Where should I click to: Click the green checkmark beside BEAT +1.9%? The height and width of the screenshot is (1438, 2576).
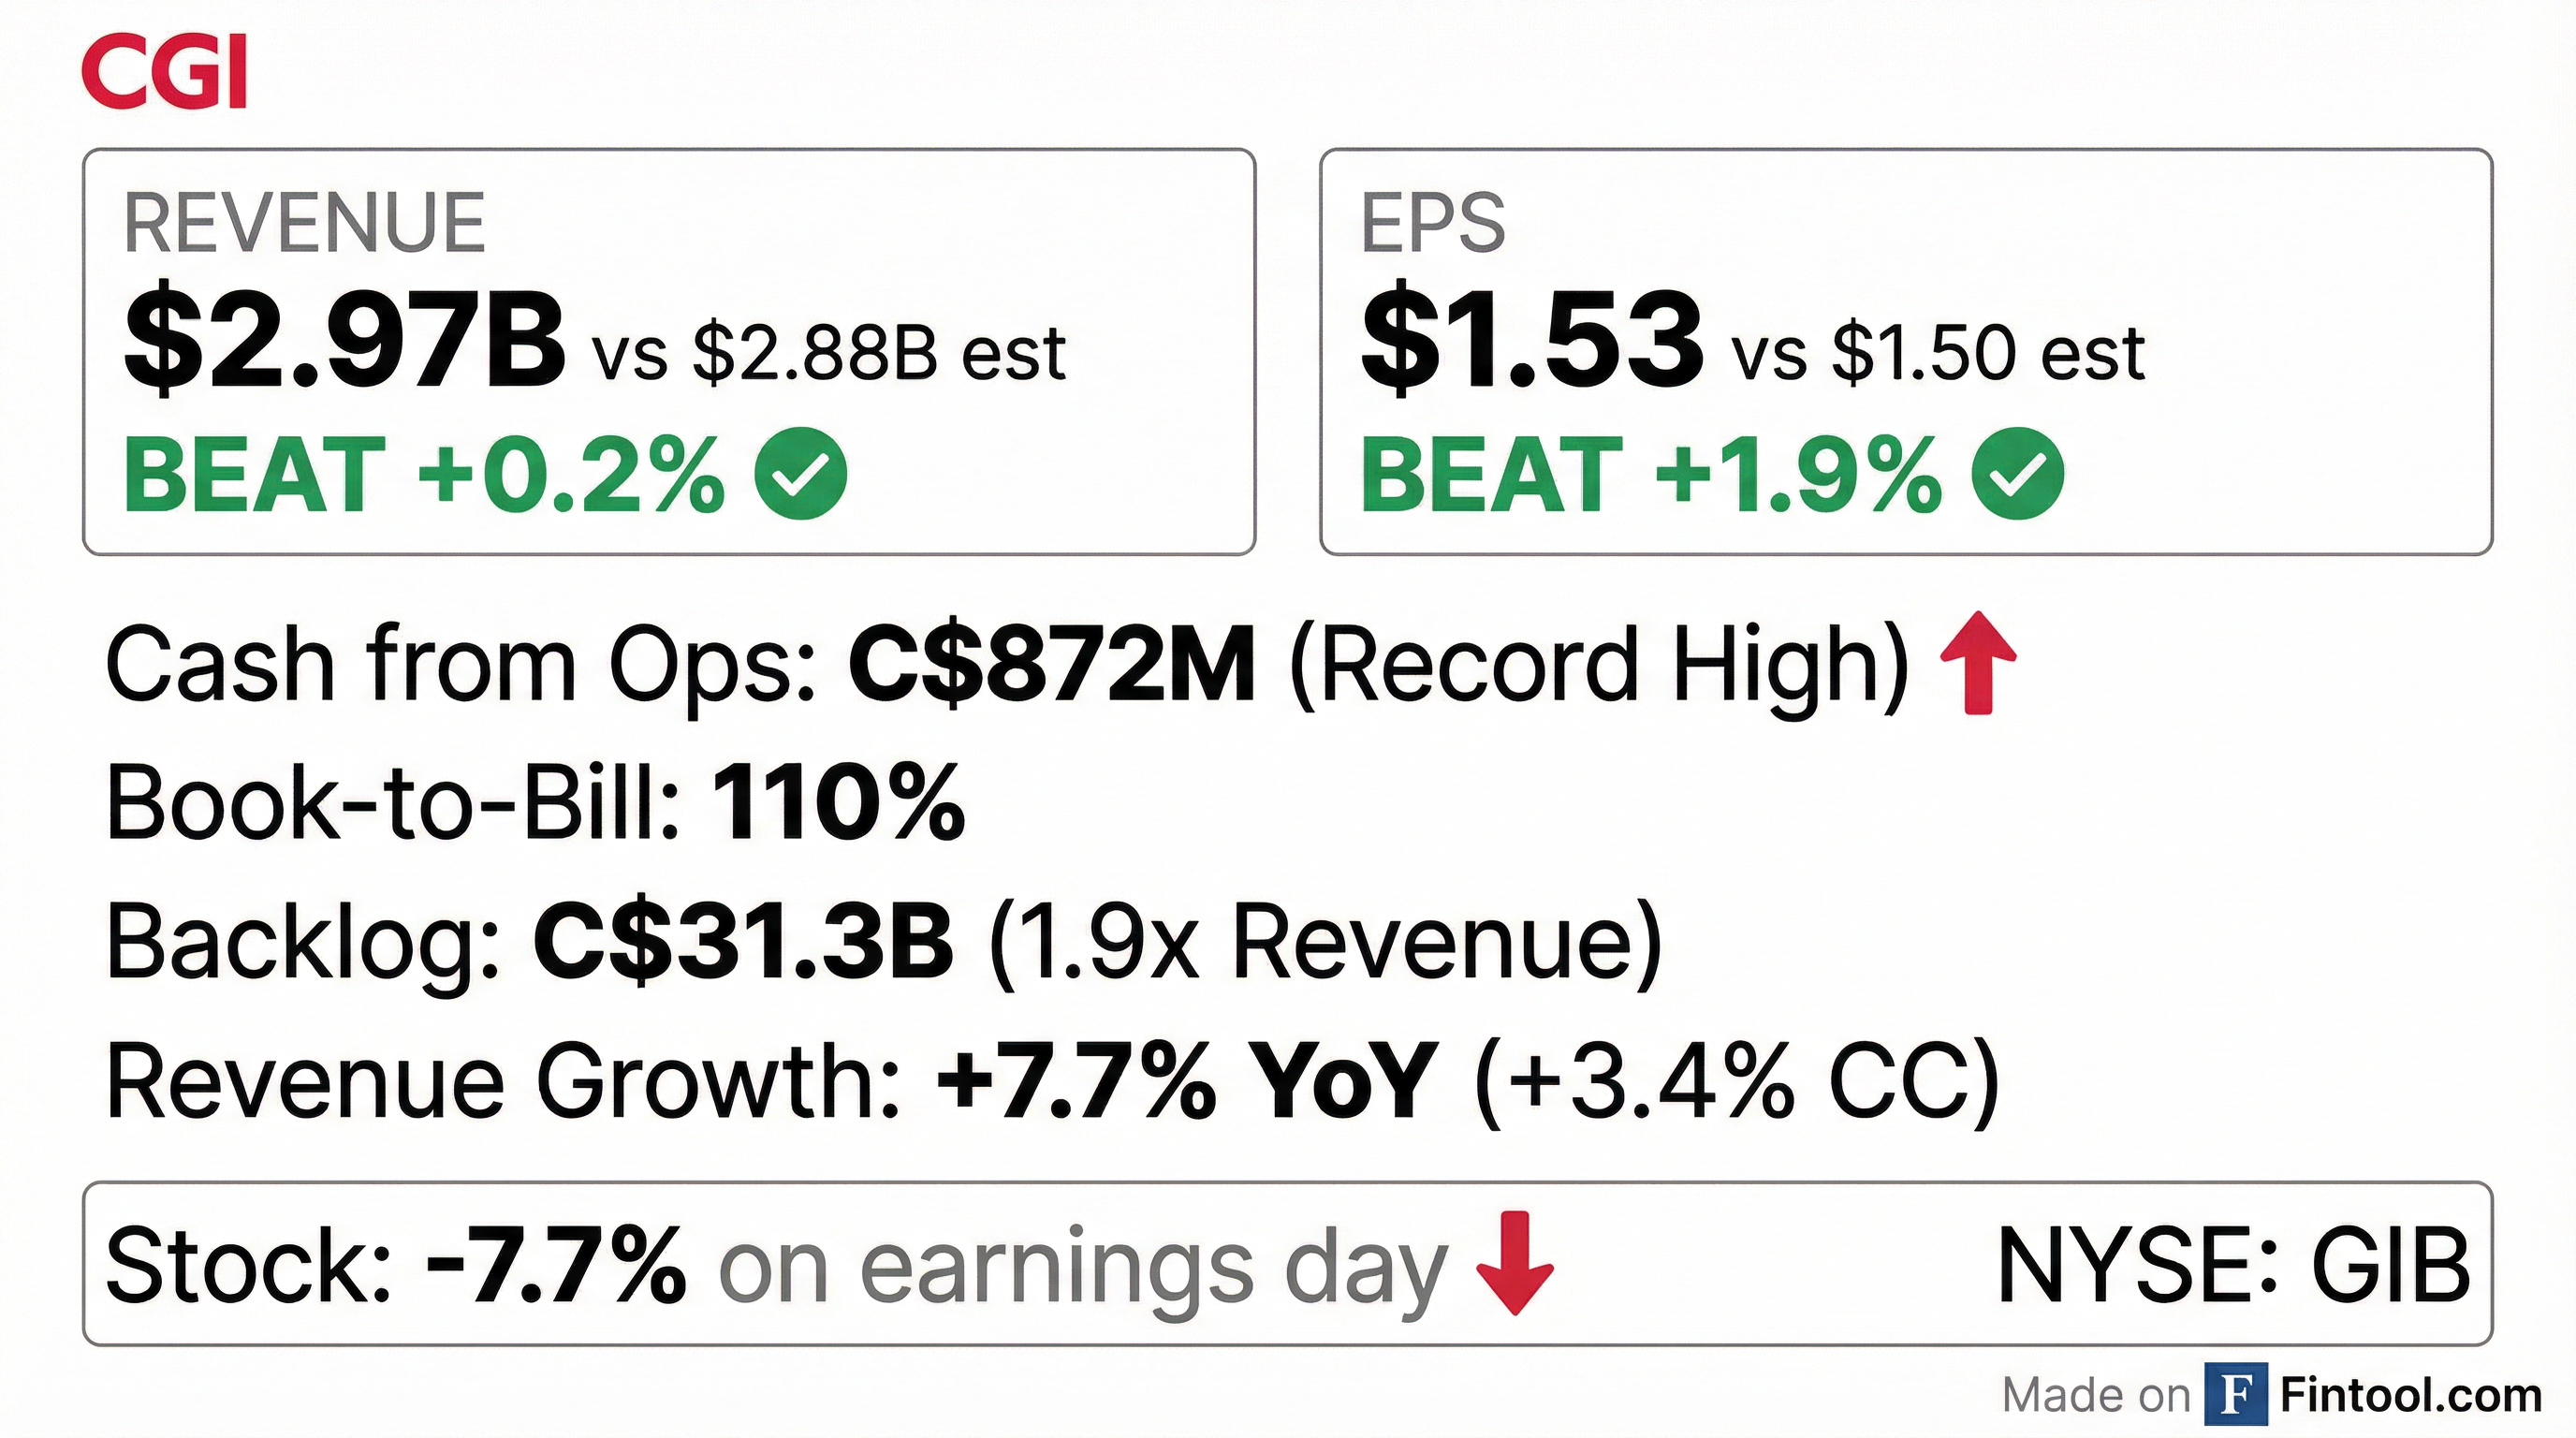[x=2017, y=474]
